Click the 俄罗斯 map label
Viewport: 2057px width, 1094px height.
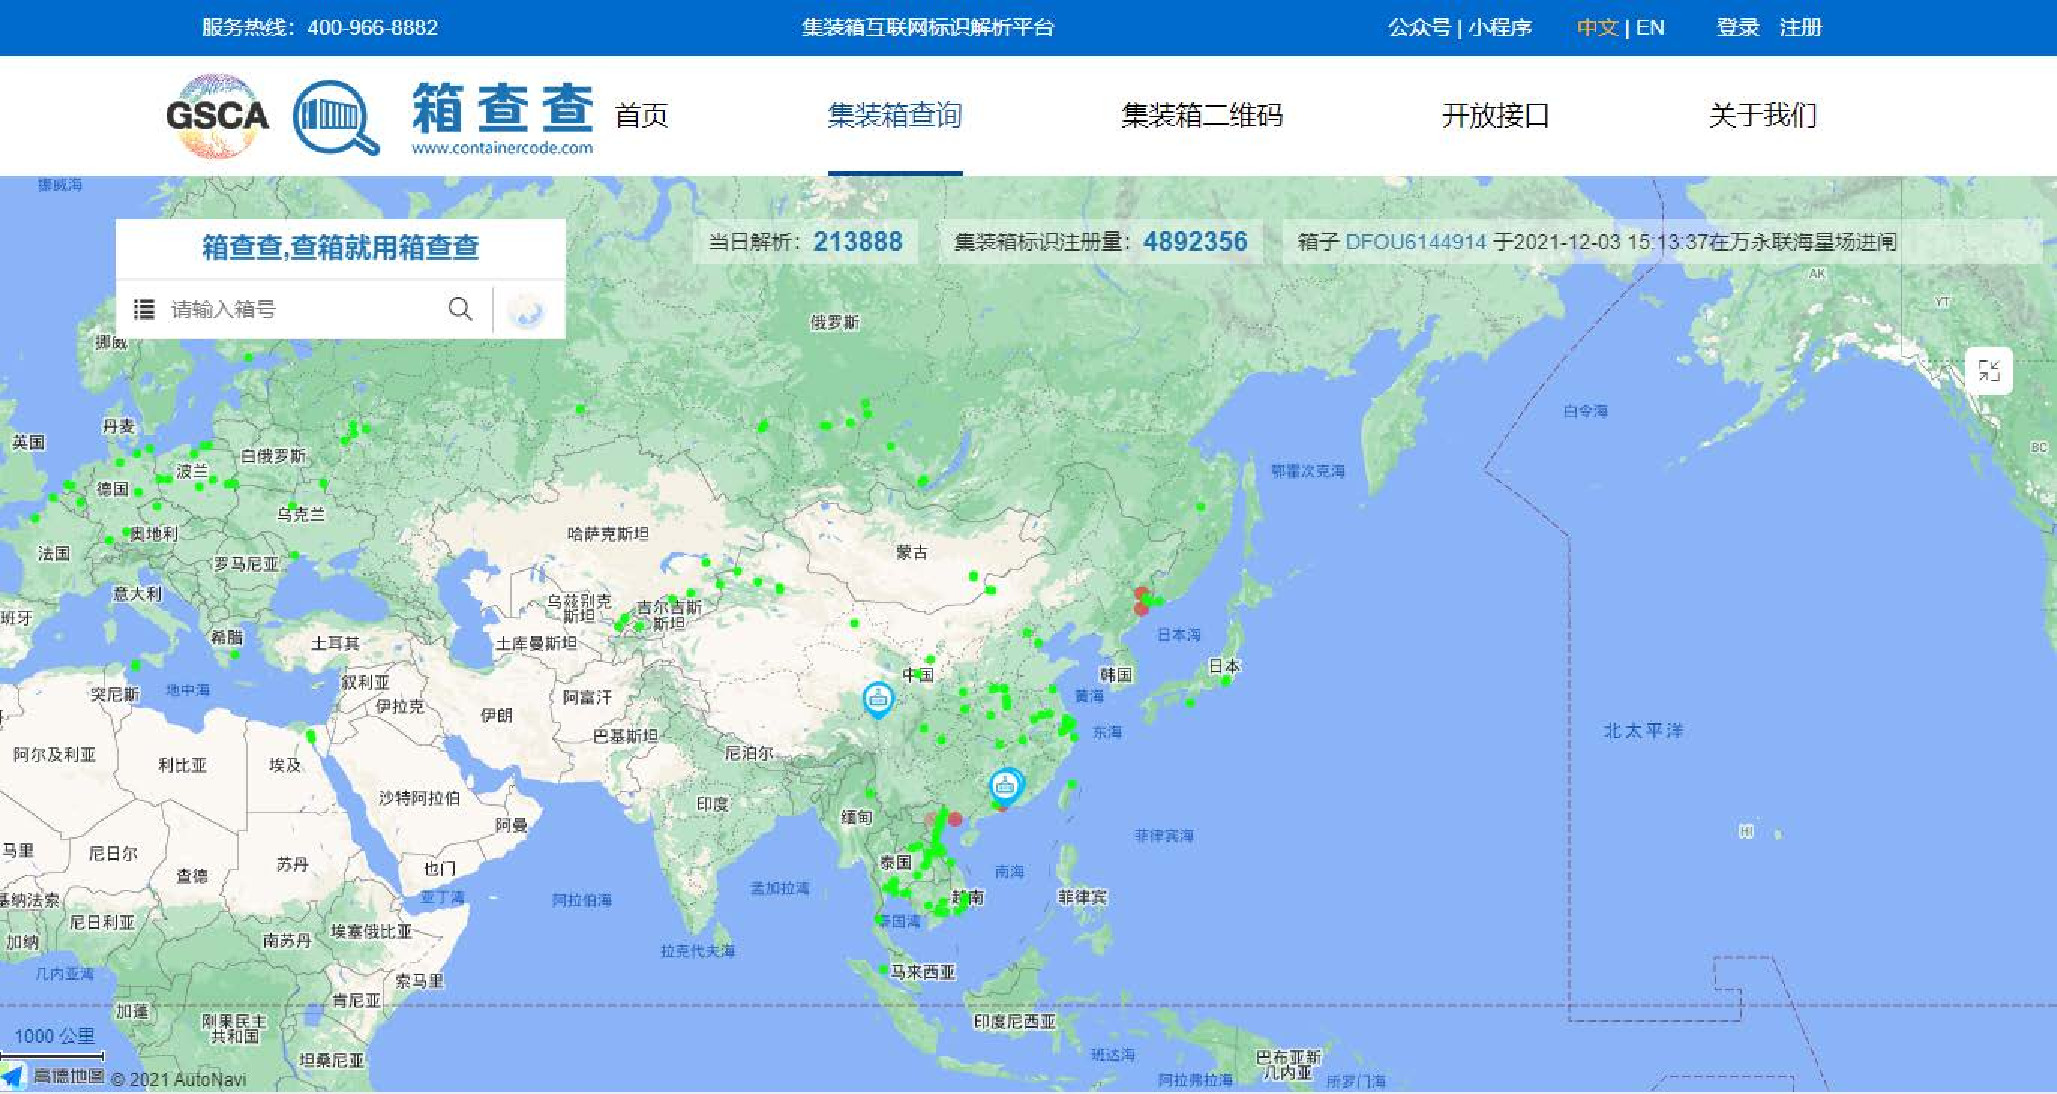(x=834, y=322)
